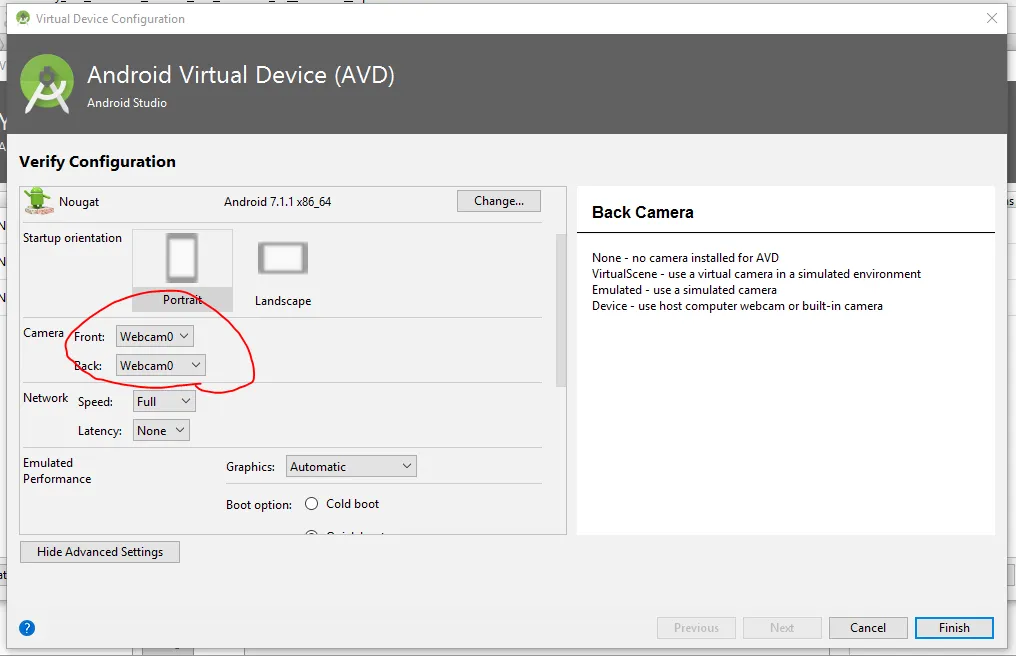Click the Nougat system image icon
The height and width of the screenshot is (656, 1016).
[x=39, y=201]
